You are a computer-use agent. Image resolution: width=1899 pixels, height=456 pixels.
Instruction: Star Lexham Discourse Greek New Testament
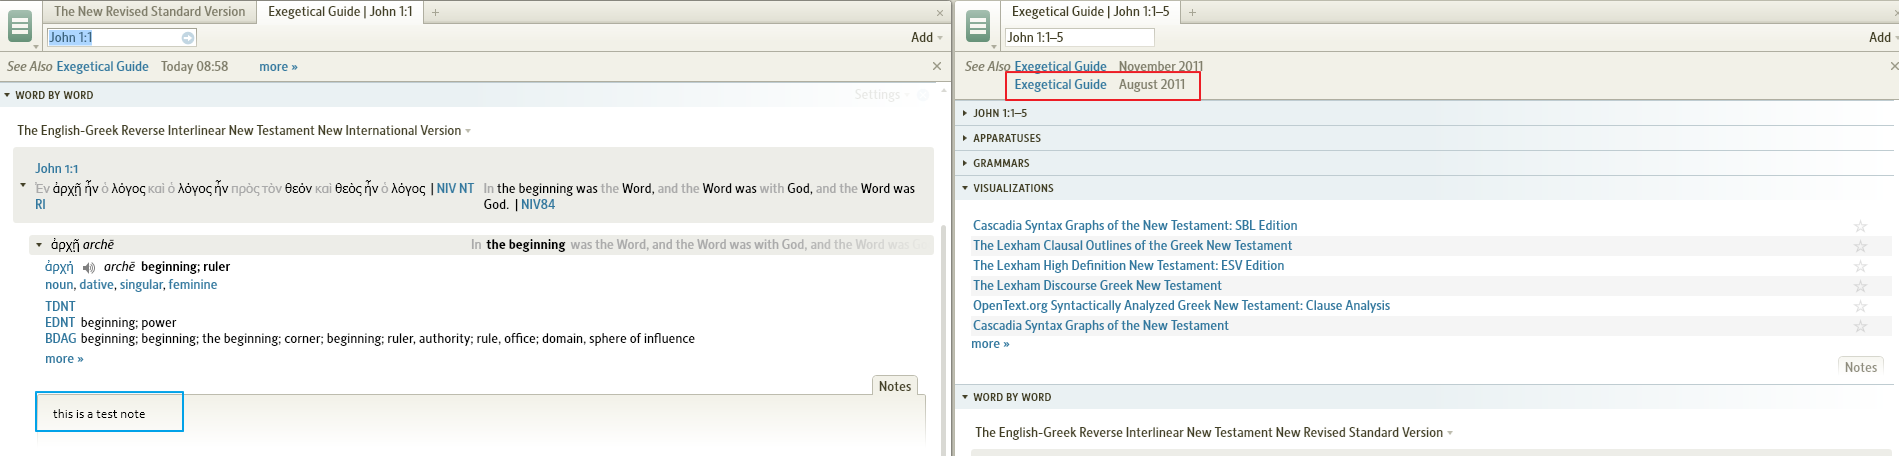click(1860, 286)
